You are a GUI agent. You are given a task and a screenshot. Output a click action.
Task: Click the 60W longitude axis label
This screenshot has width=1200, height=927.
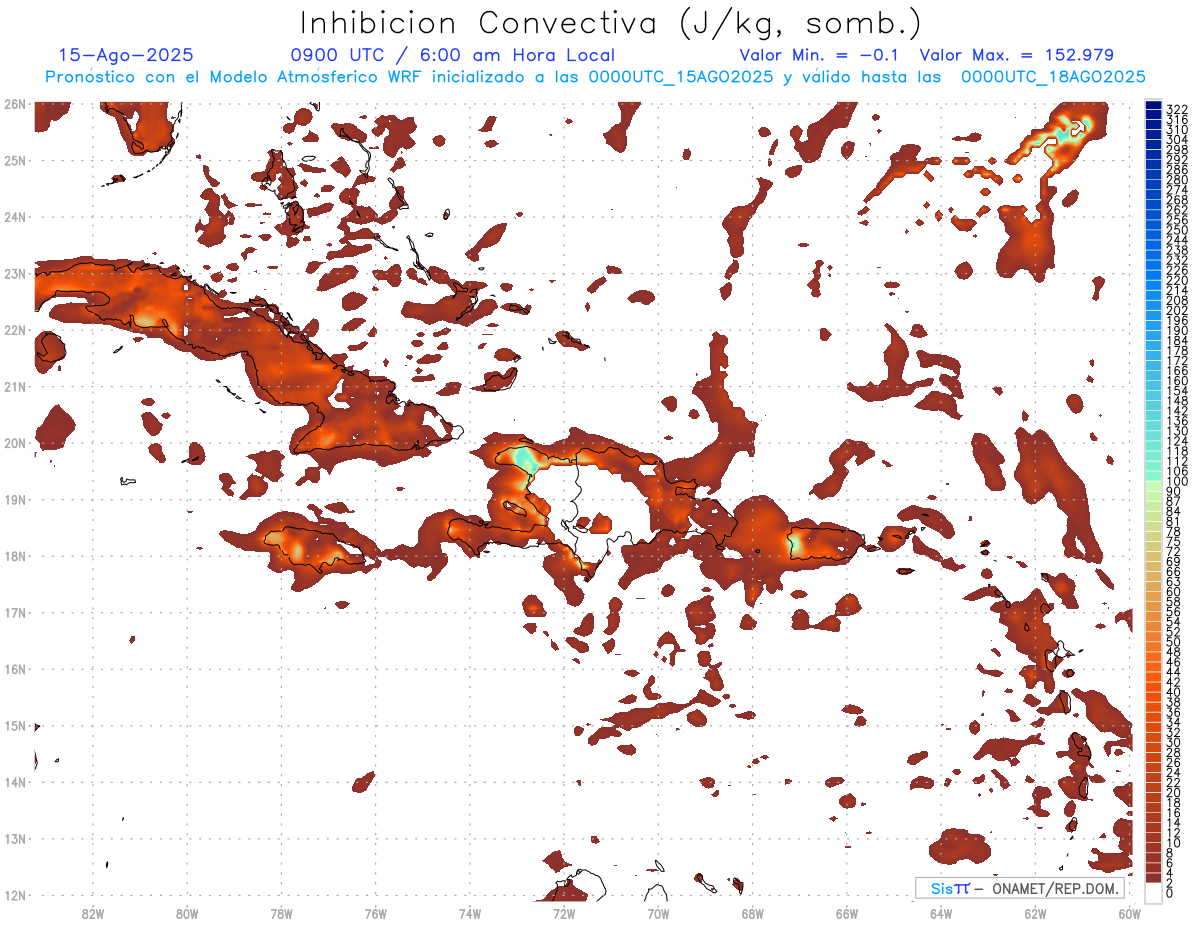click(x=1130, y=912)
